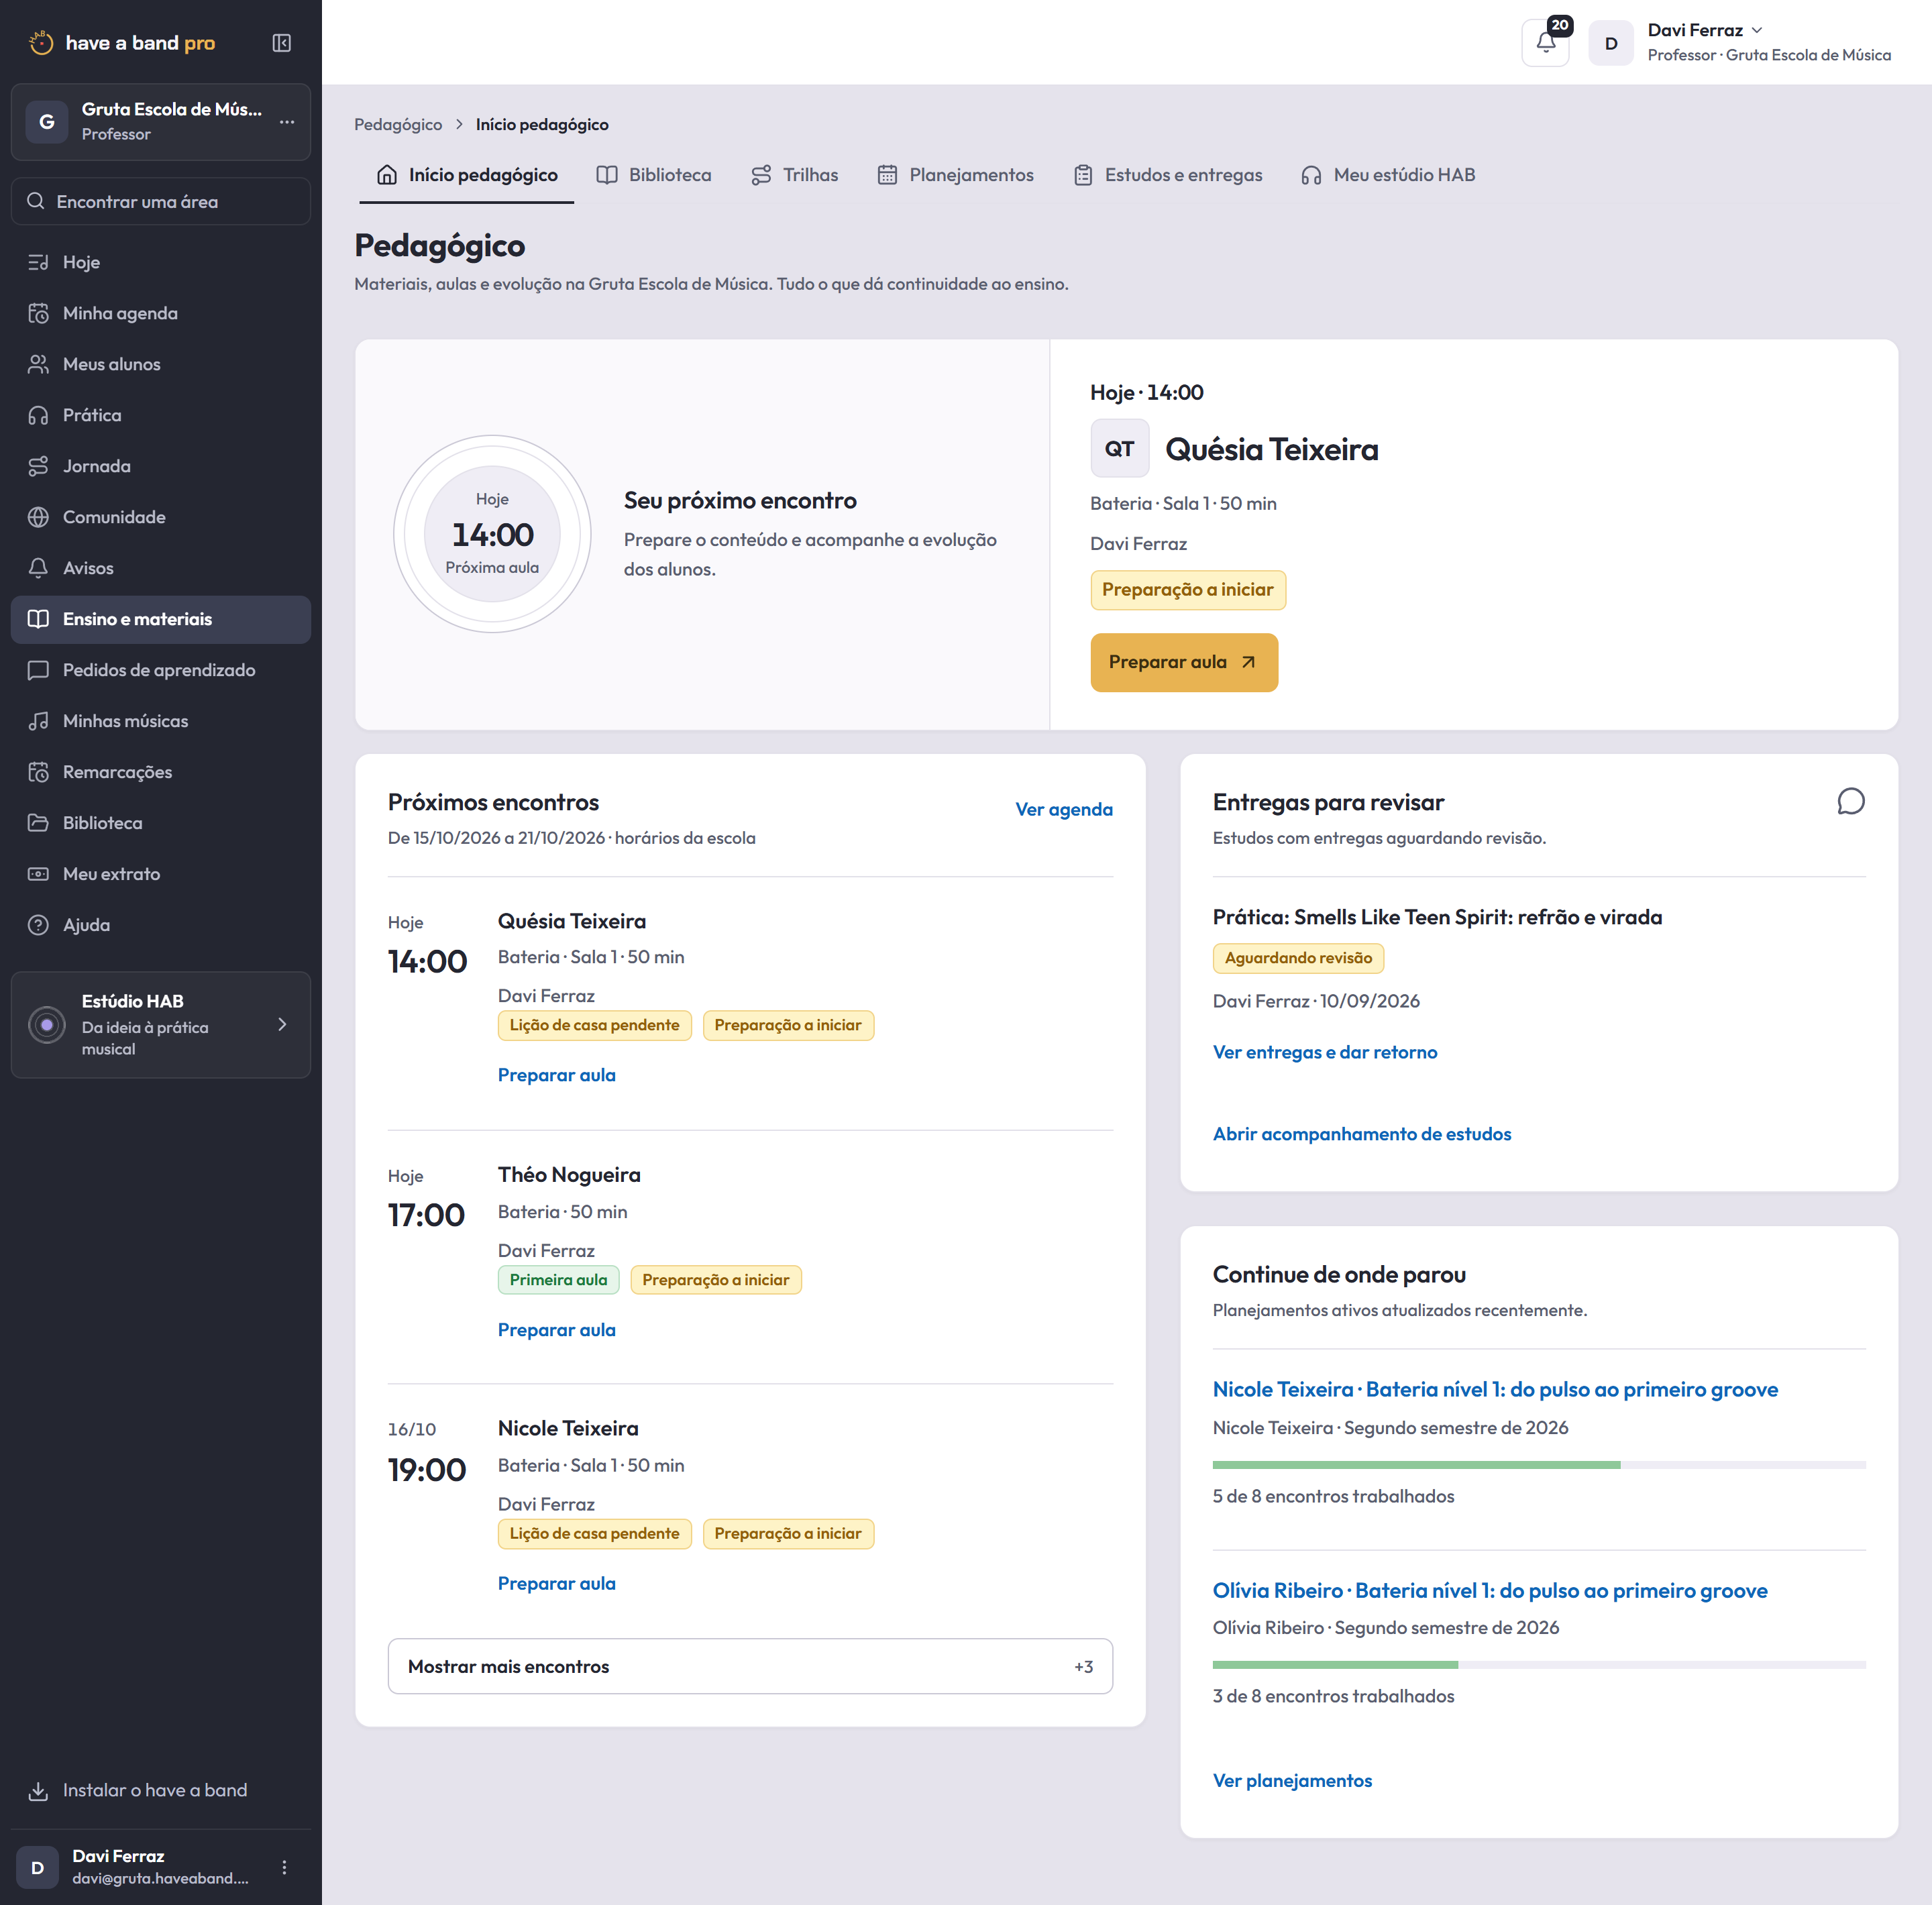This screenshot has height=1905, width=1932.
Task: Open Comunidade section
Action: click(x=161, y=517)
